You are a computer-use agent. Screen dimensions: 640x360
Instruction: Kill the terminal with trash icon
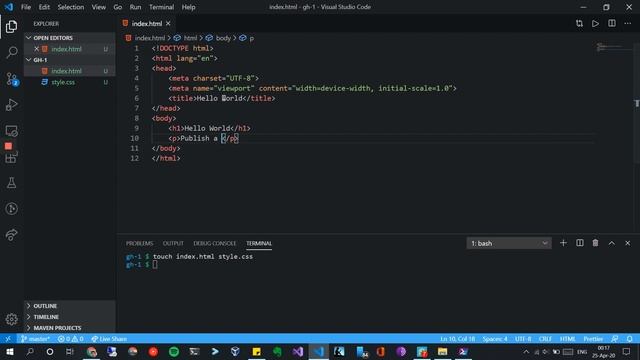click(x=596, y=243)
